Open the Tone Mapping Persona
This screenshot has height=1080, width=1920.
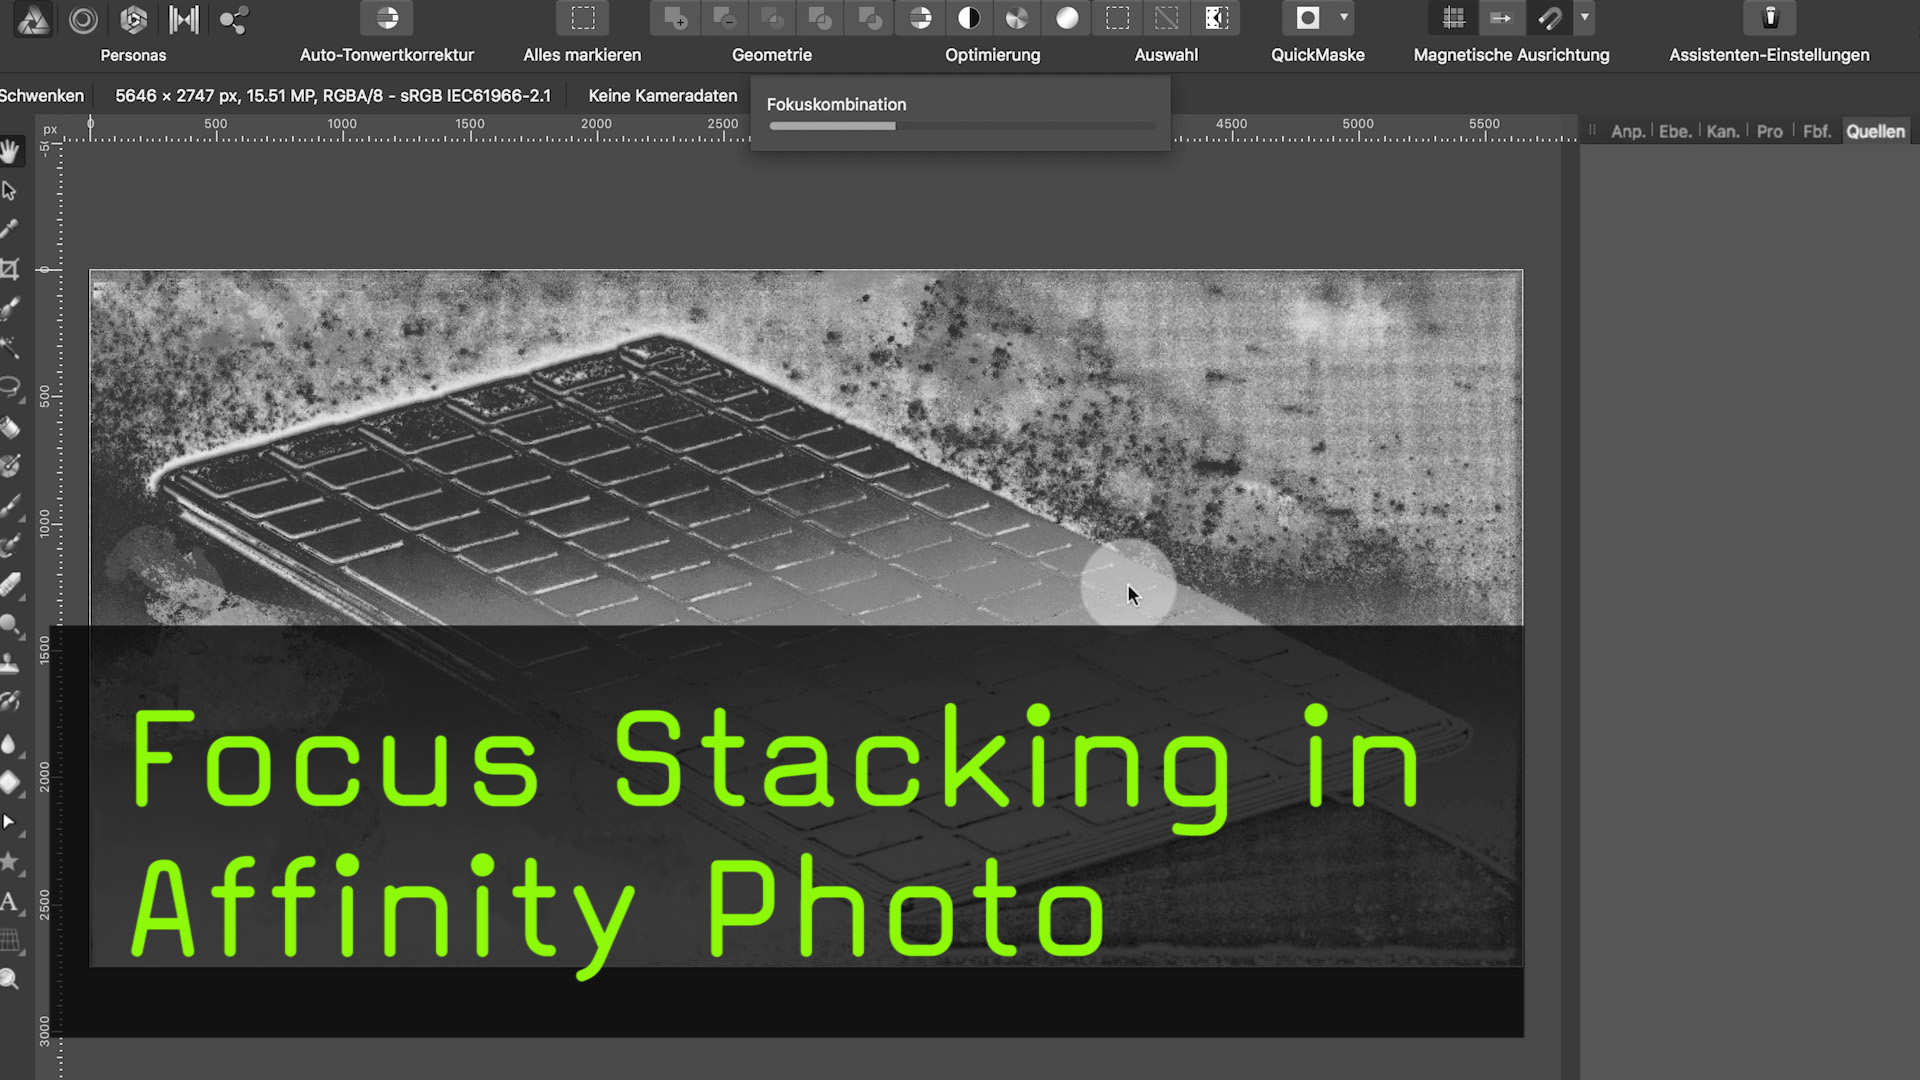click(x=184, y=19)
